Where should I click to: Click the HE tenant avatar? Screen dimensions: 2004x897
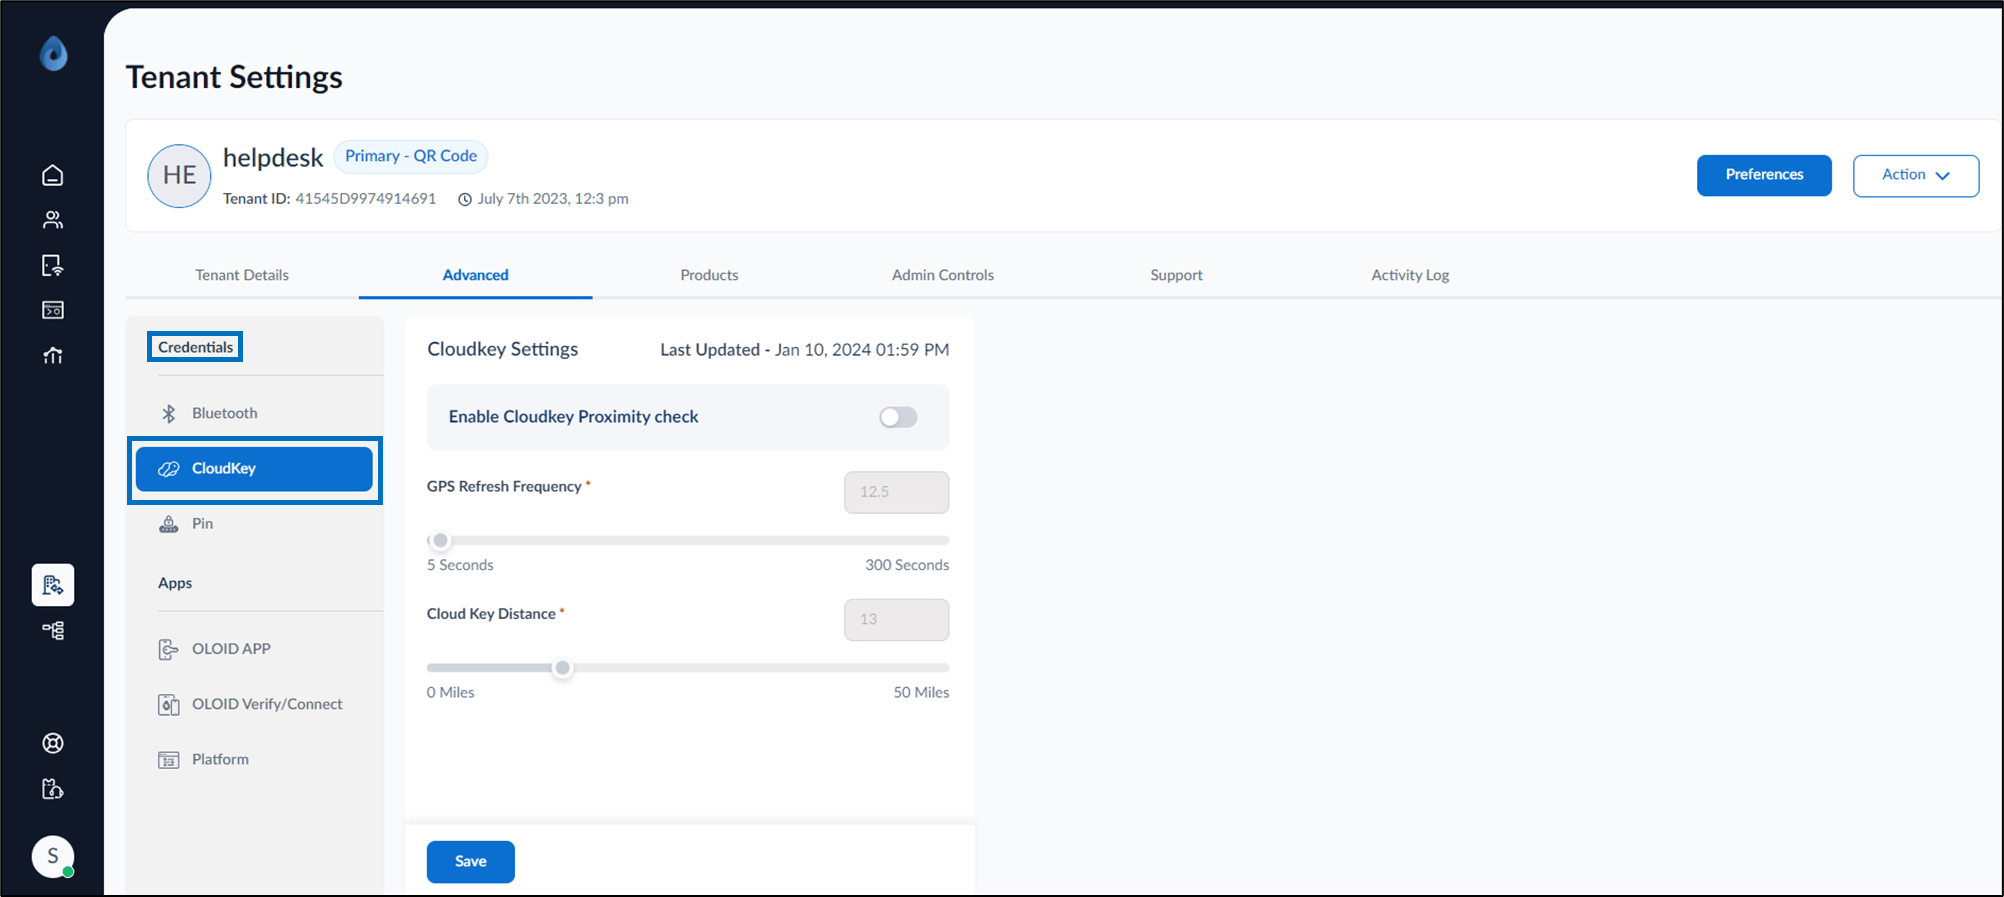[x=179, y=175]
